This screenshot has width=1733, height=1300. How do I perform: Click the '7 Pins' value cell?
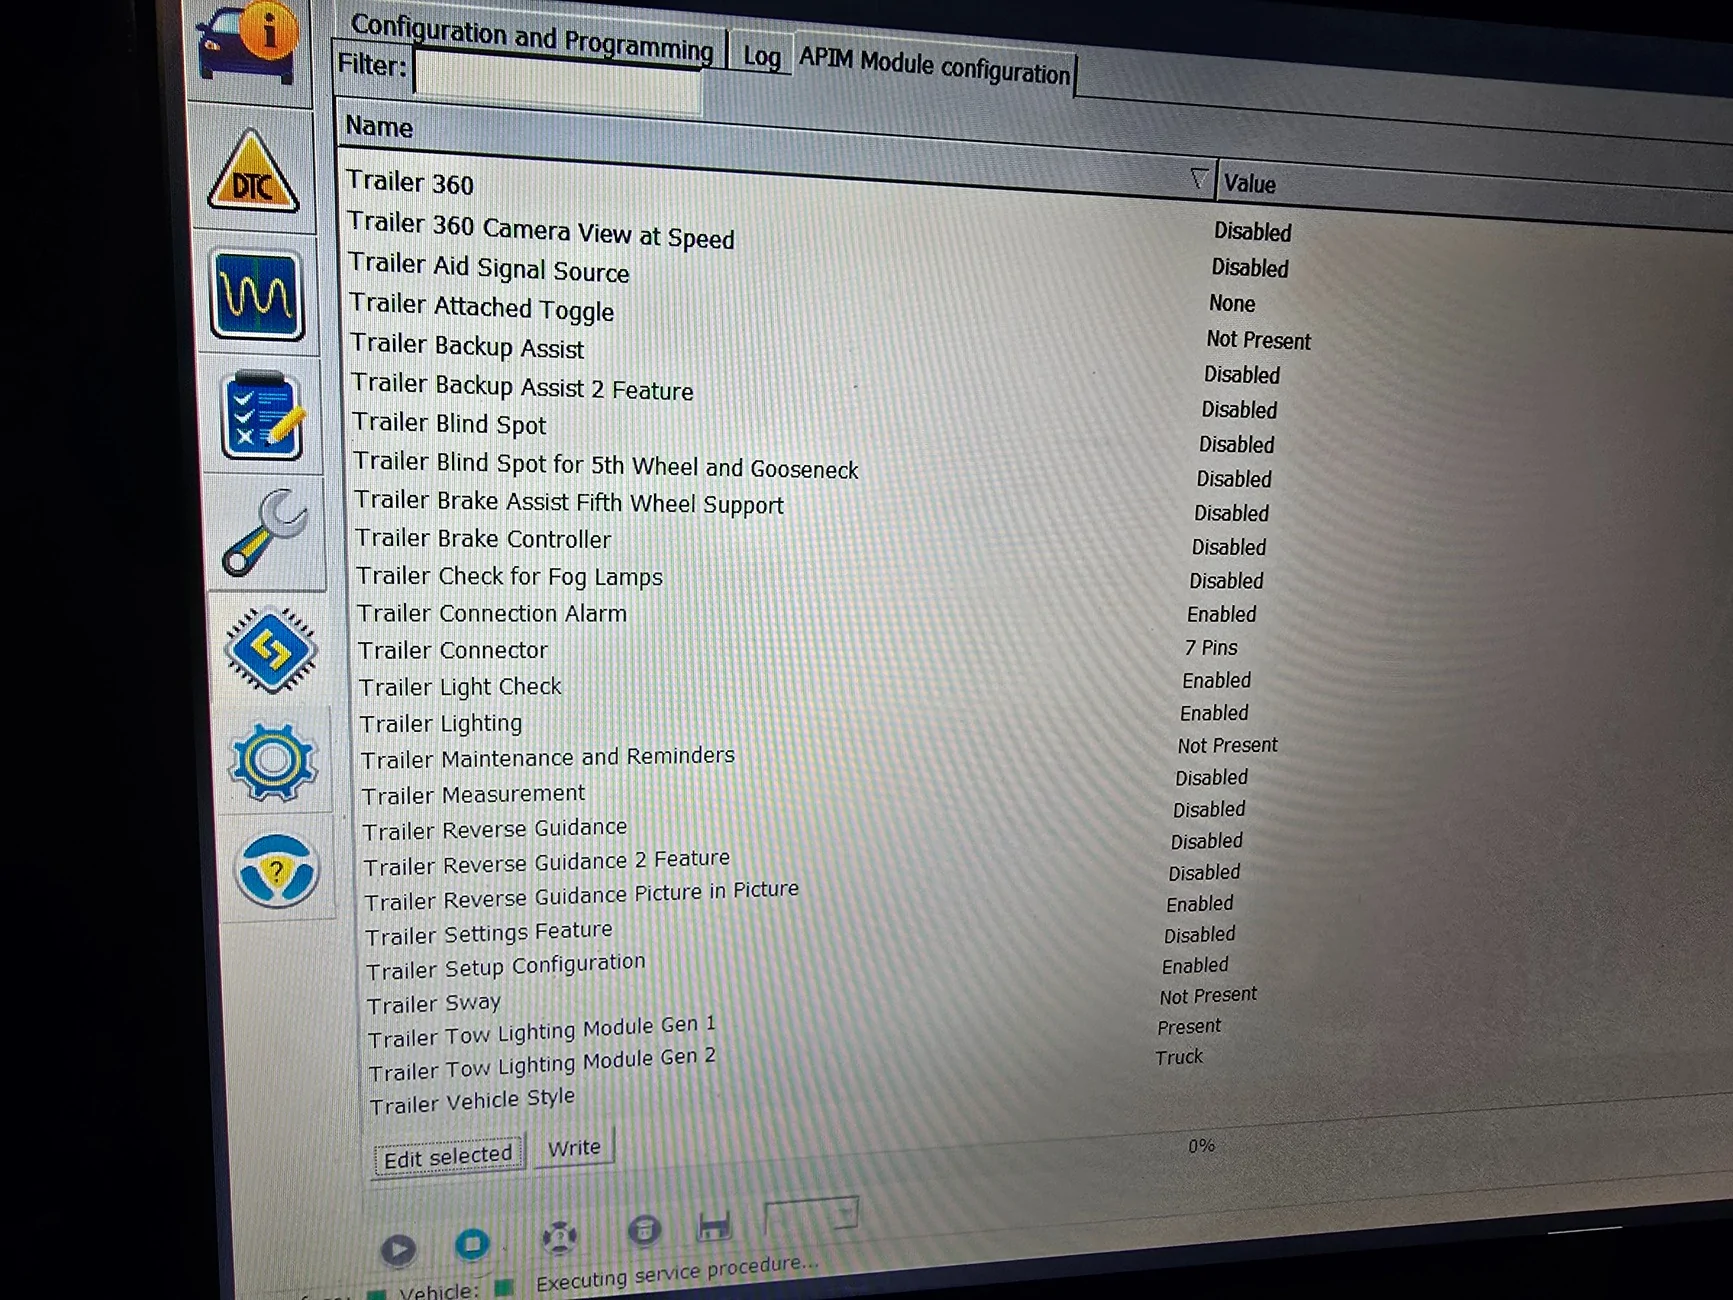pyautogui.click(x=1211, y=648)
